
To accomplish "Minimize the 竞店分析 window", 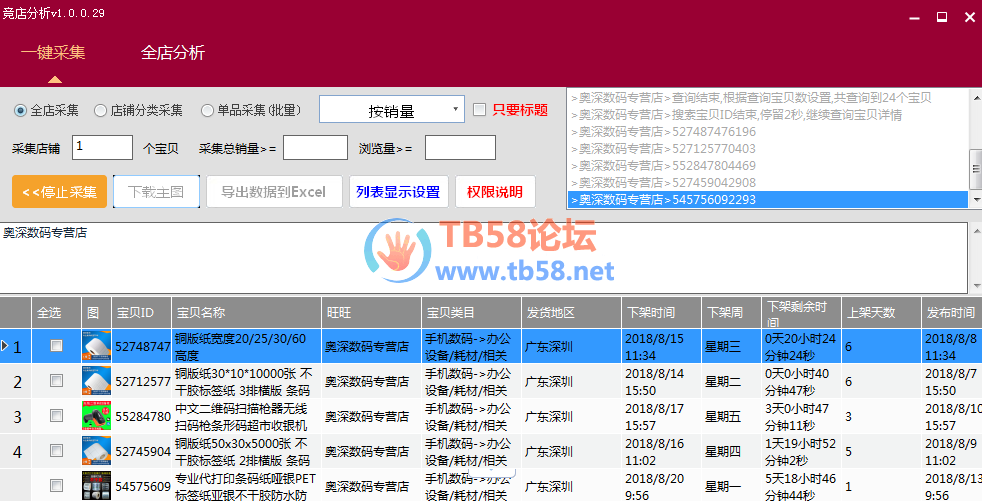I will pos(914,17).
